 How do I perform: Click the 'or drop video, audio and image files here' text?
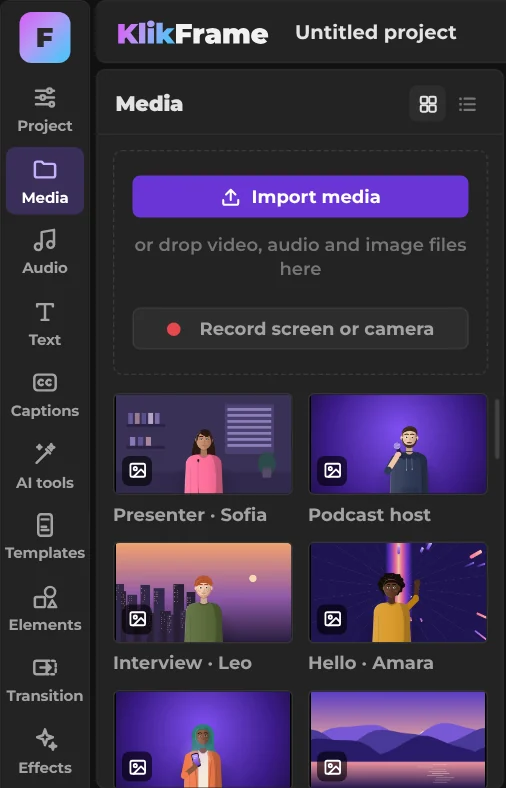click(300, 257)
